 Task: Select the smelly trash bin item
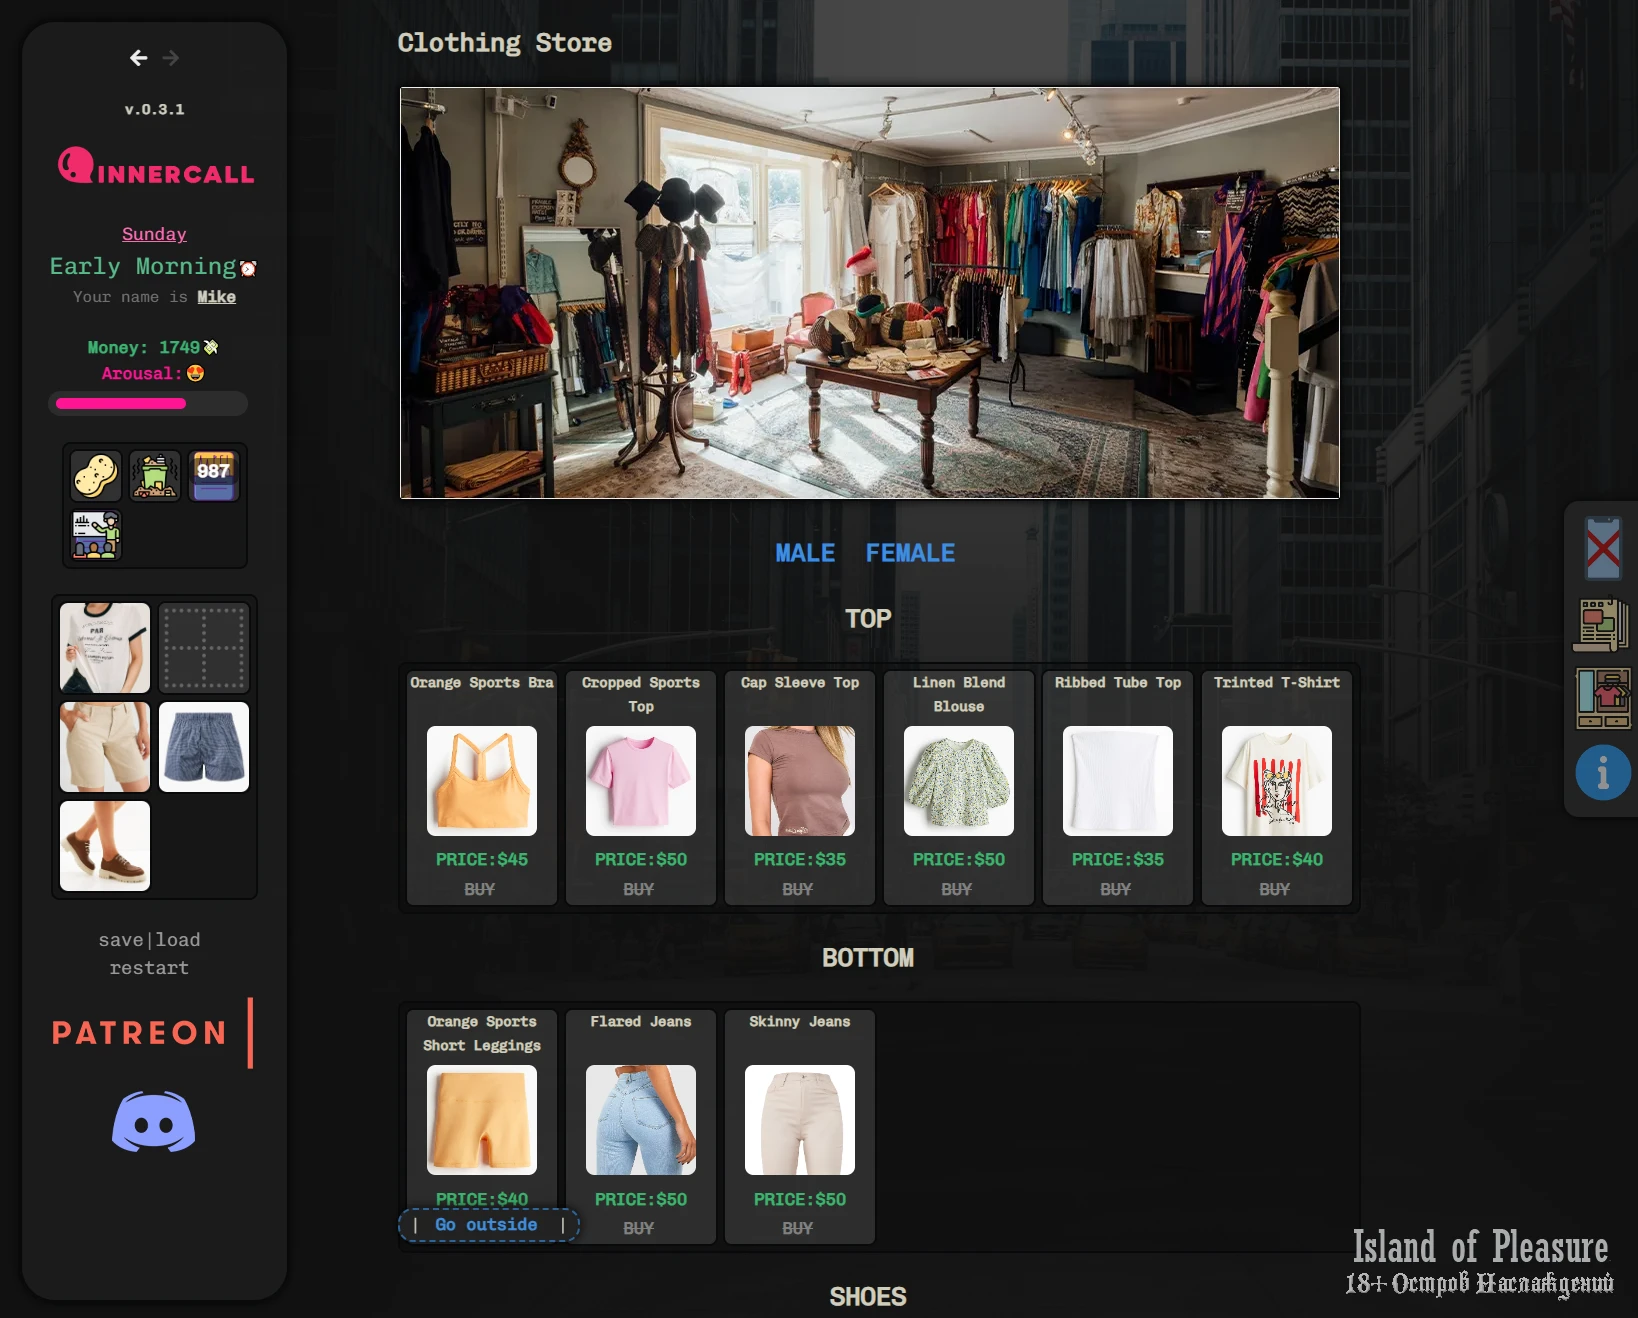tap(155, 475)
